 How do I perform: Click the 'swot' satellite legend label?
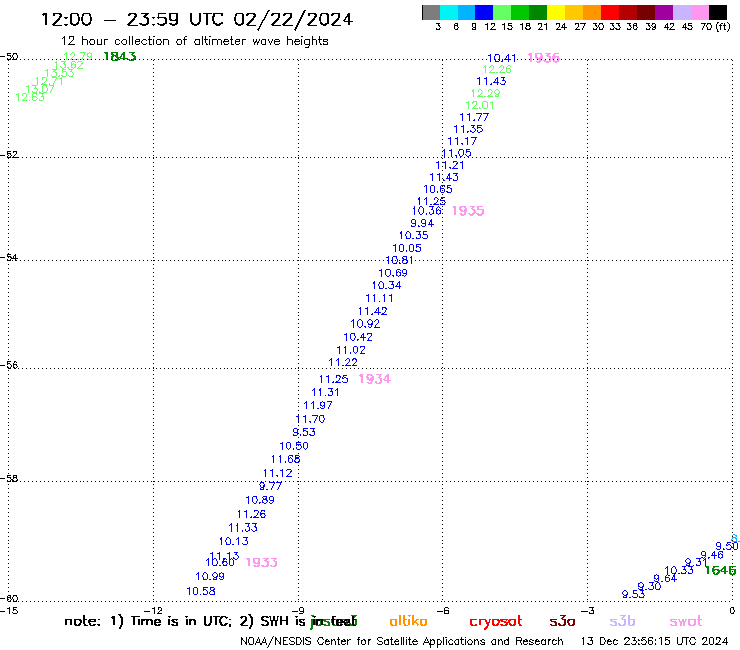coord(686,622)
